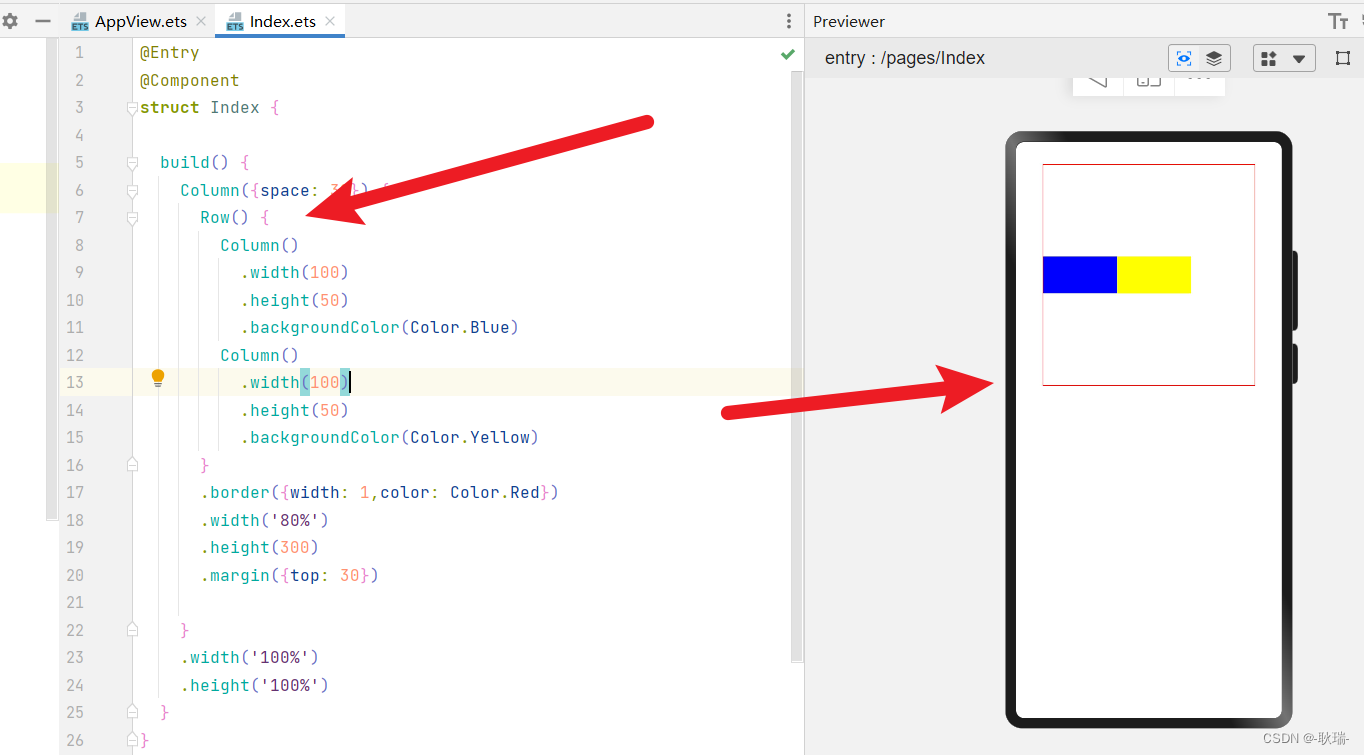Click the yellow box in the preview
The image size is (1364, 755).
[1154, 275]
